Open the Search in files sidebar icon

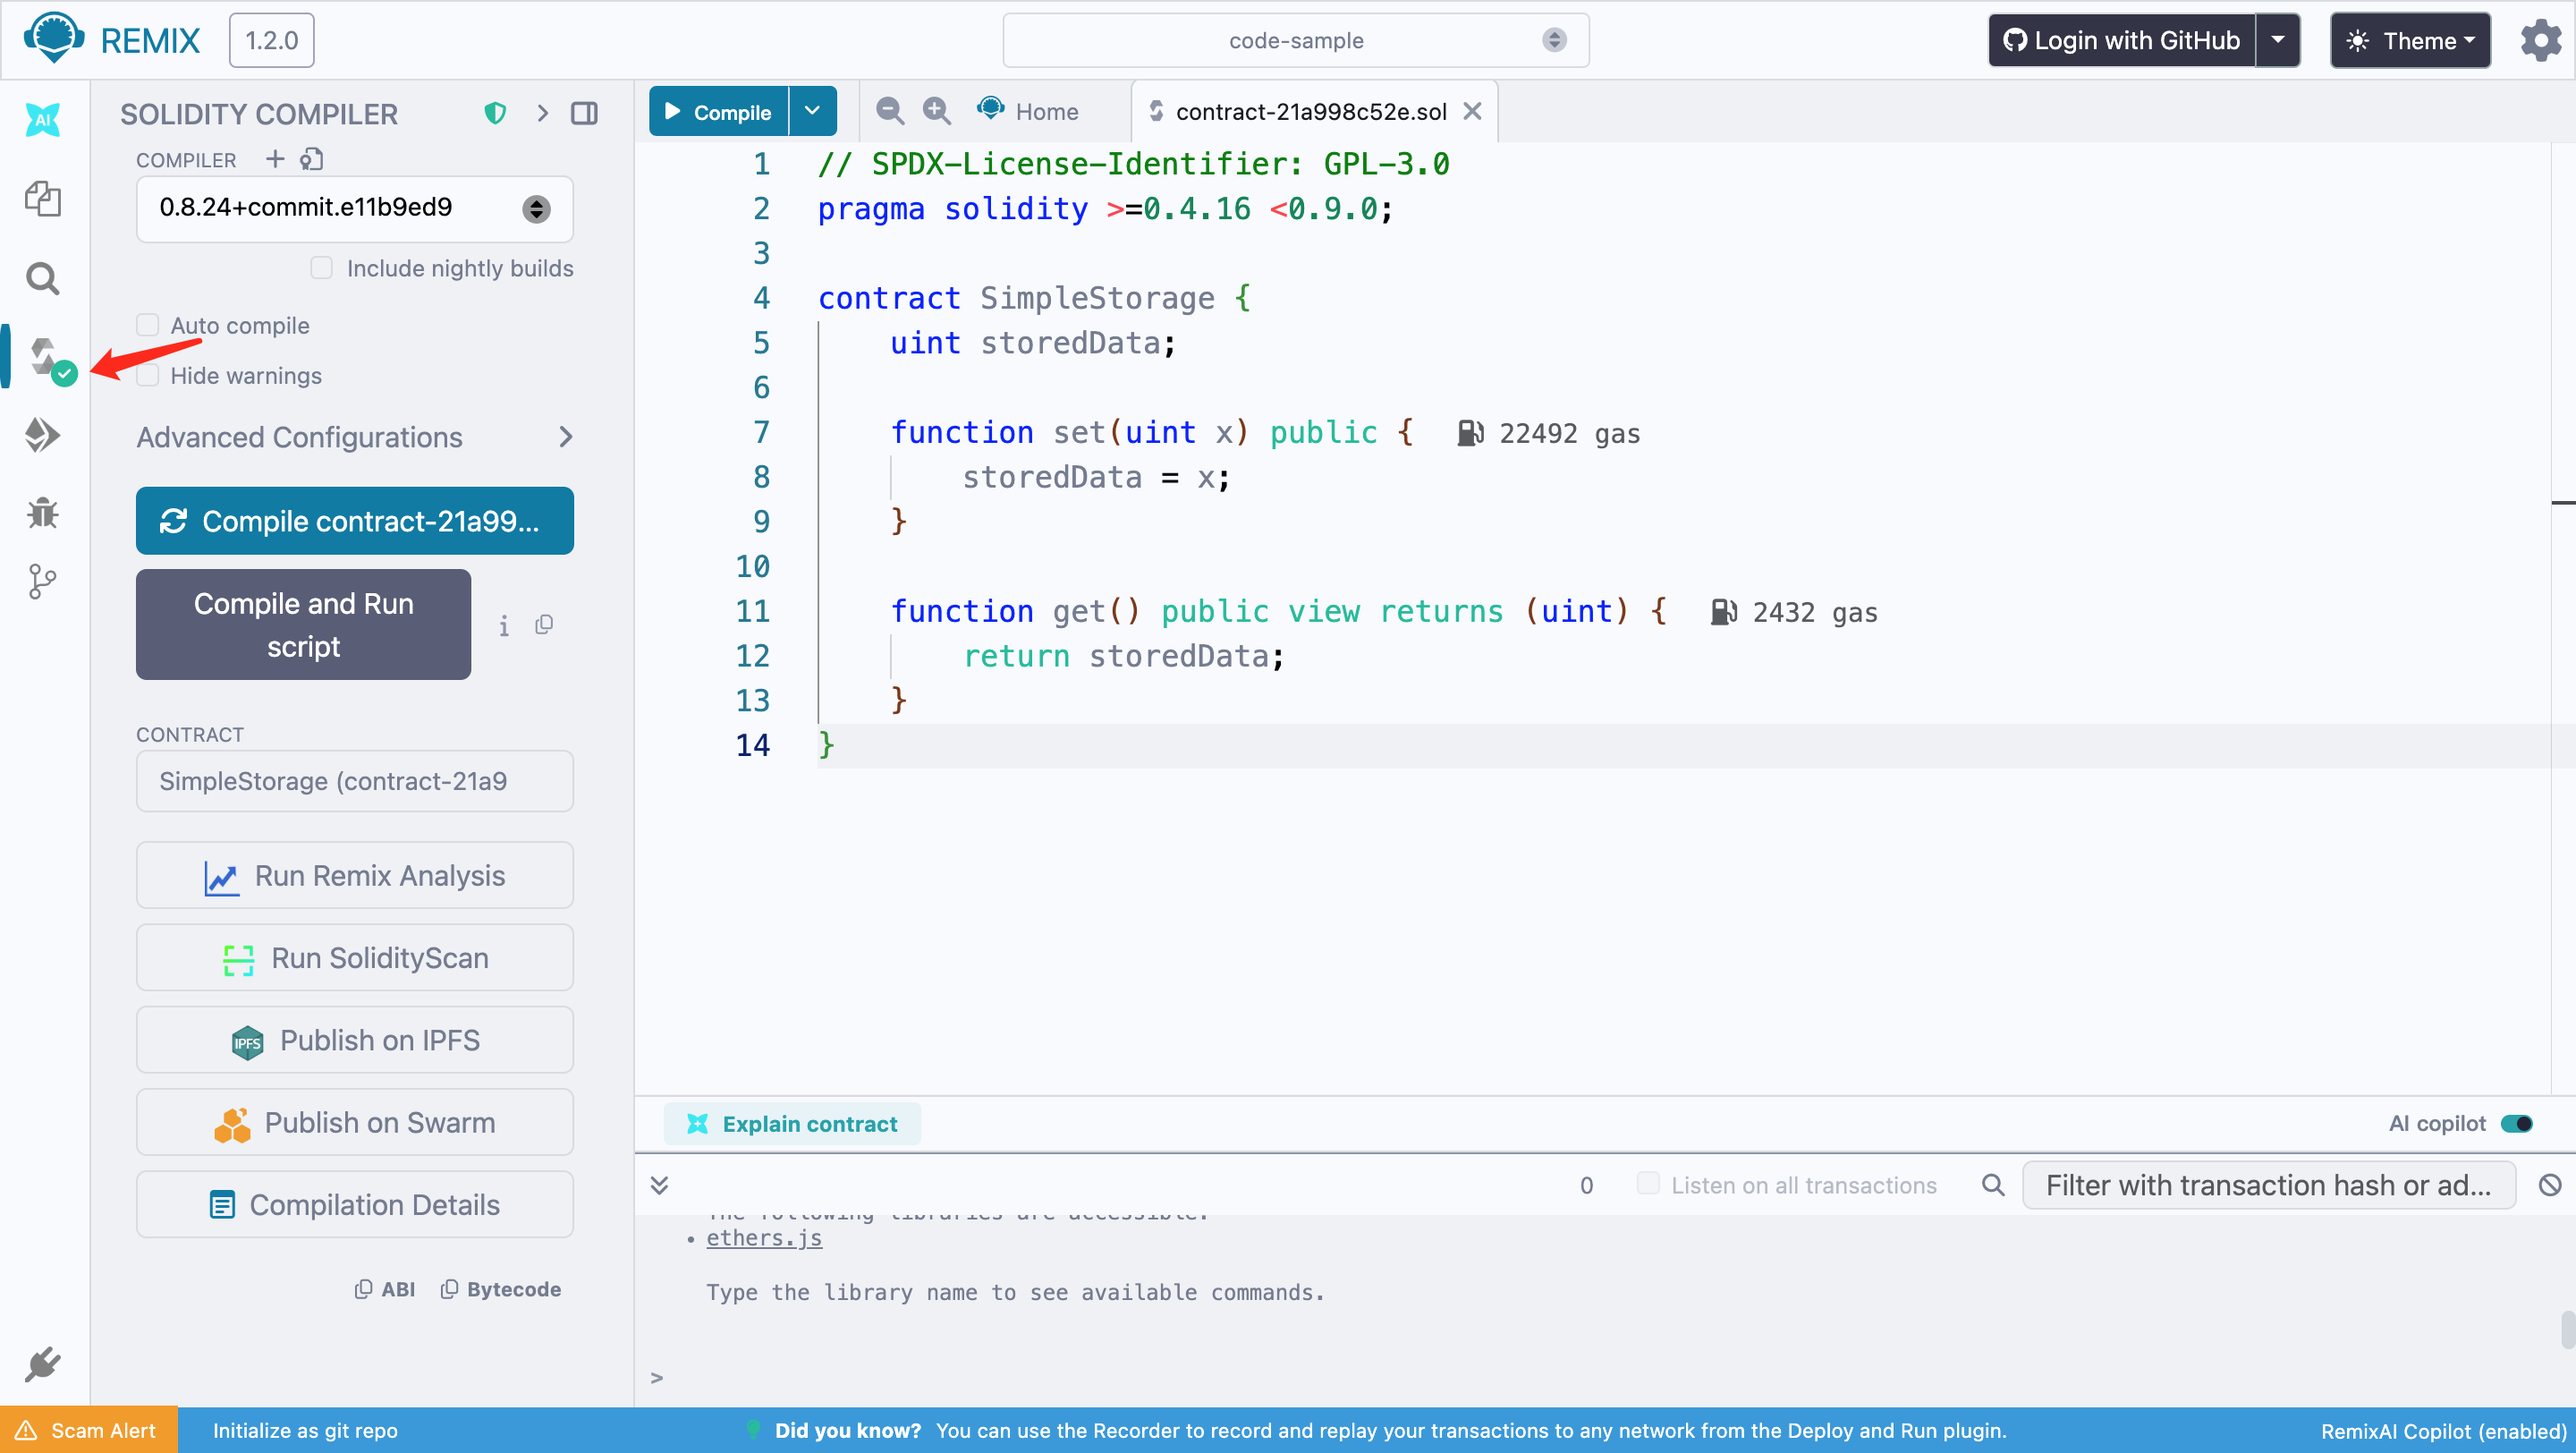[x=43, y=278]
